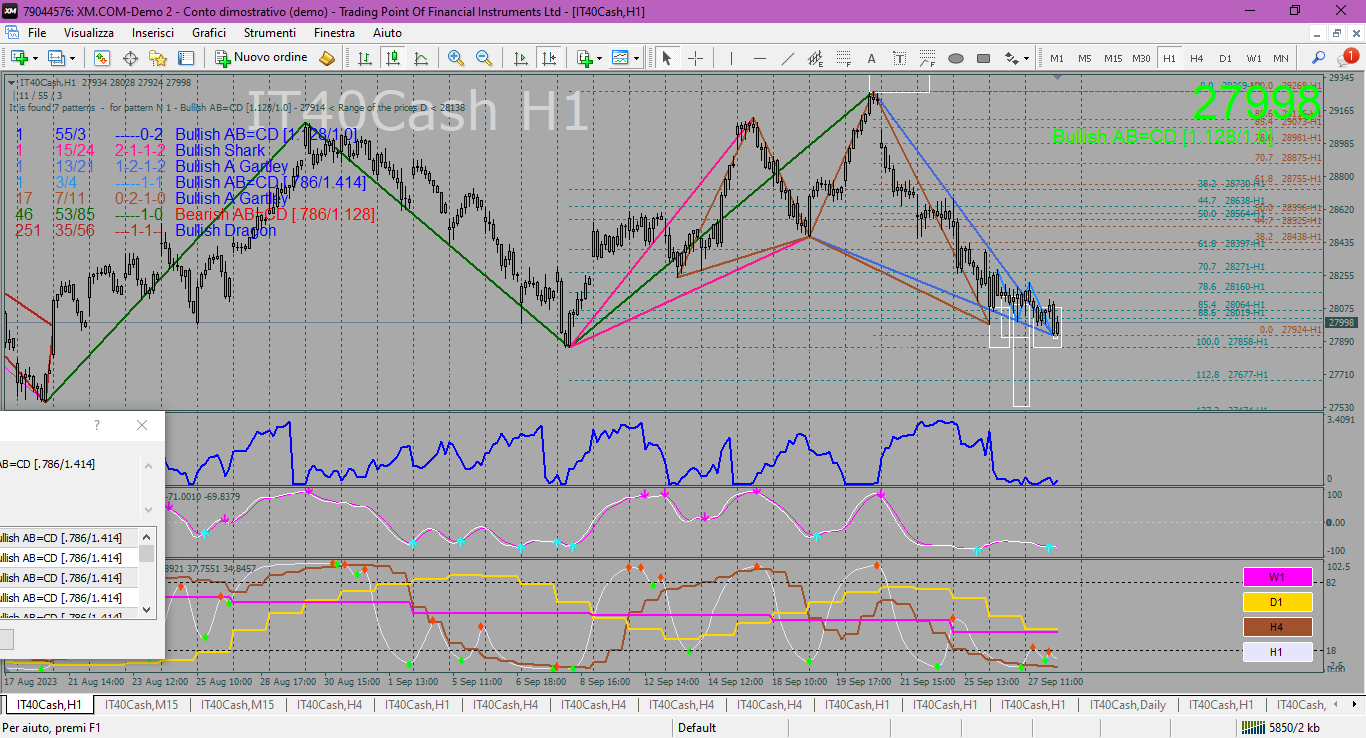
Task: Select the text label tool
Action: click(899, 58)
